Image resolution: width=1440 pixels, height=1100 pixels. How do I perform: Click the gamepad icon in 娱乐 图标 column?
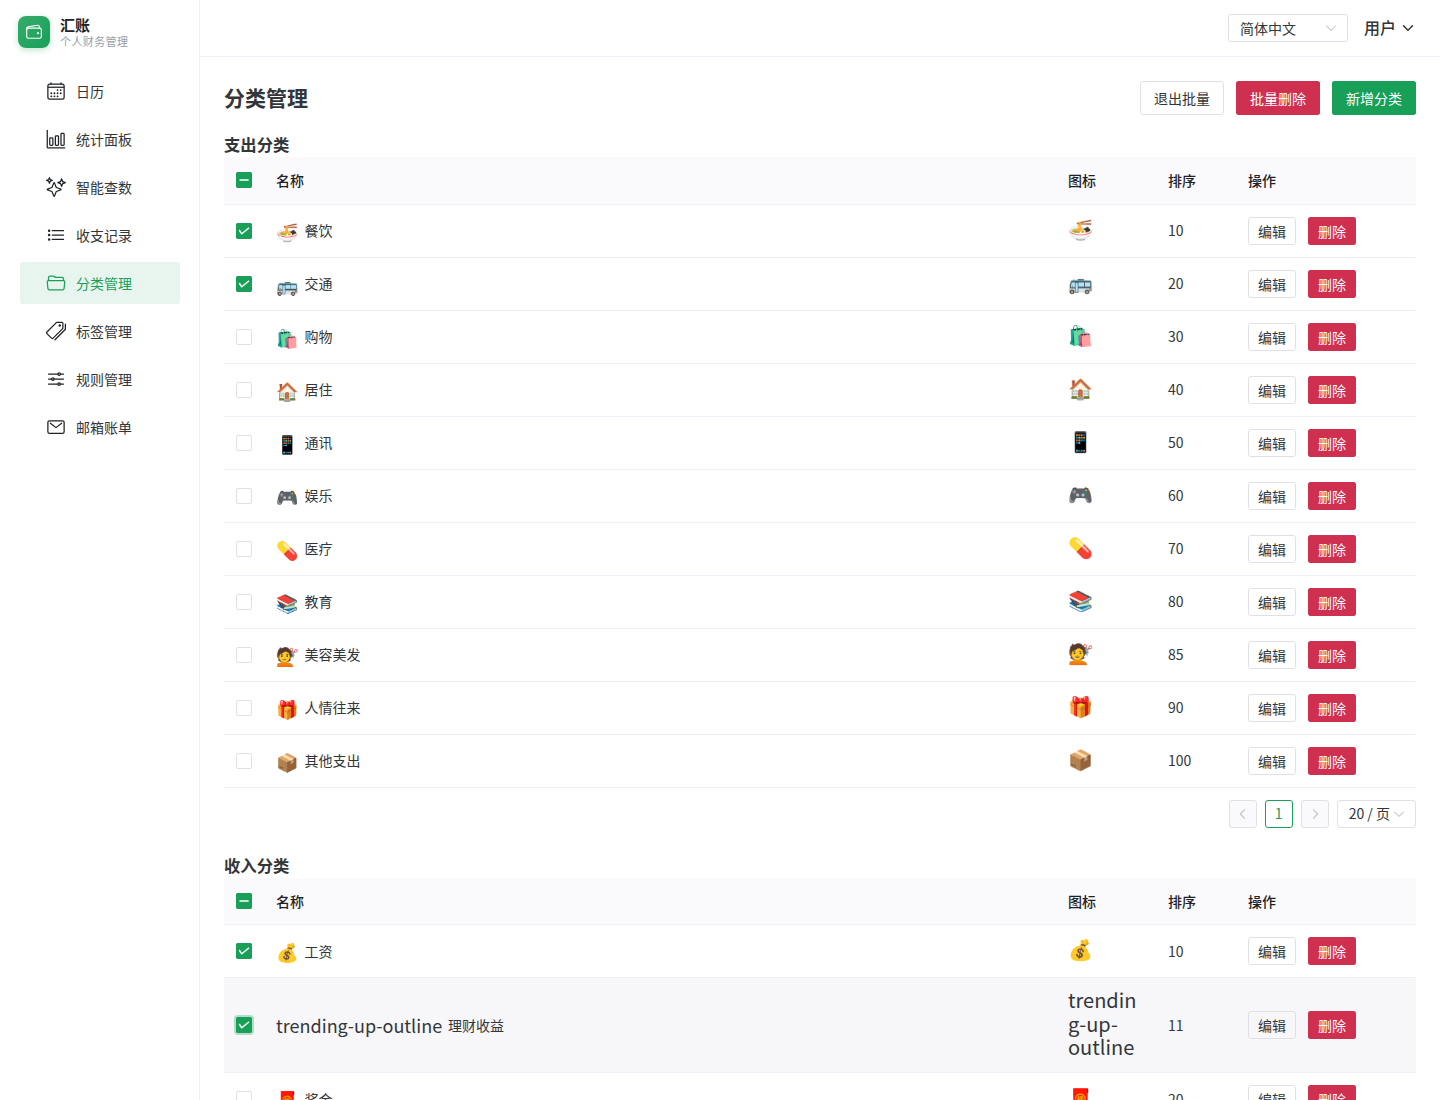pyautogui.click(x=1080, y=495)
